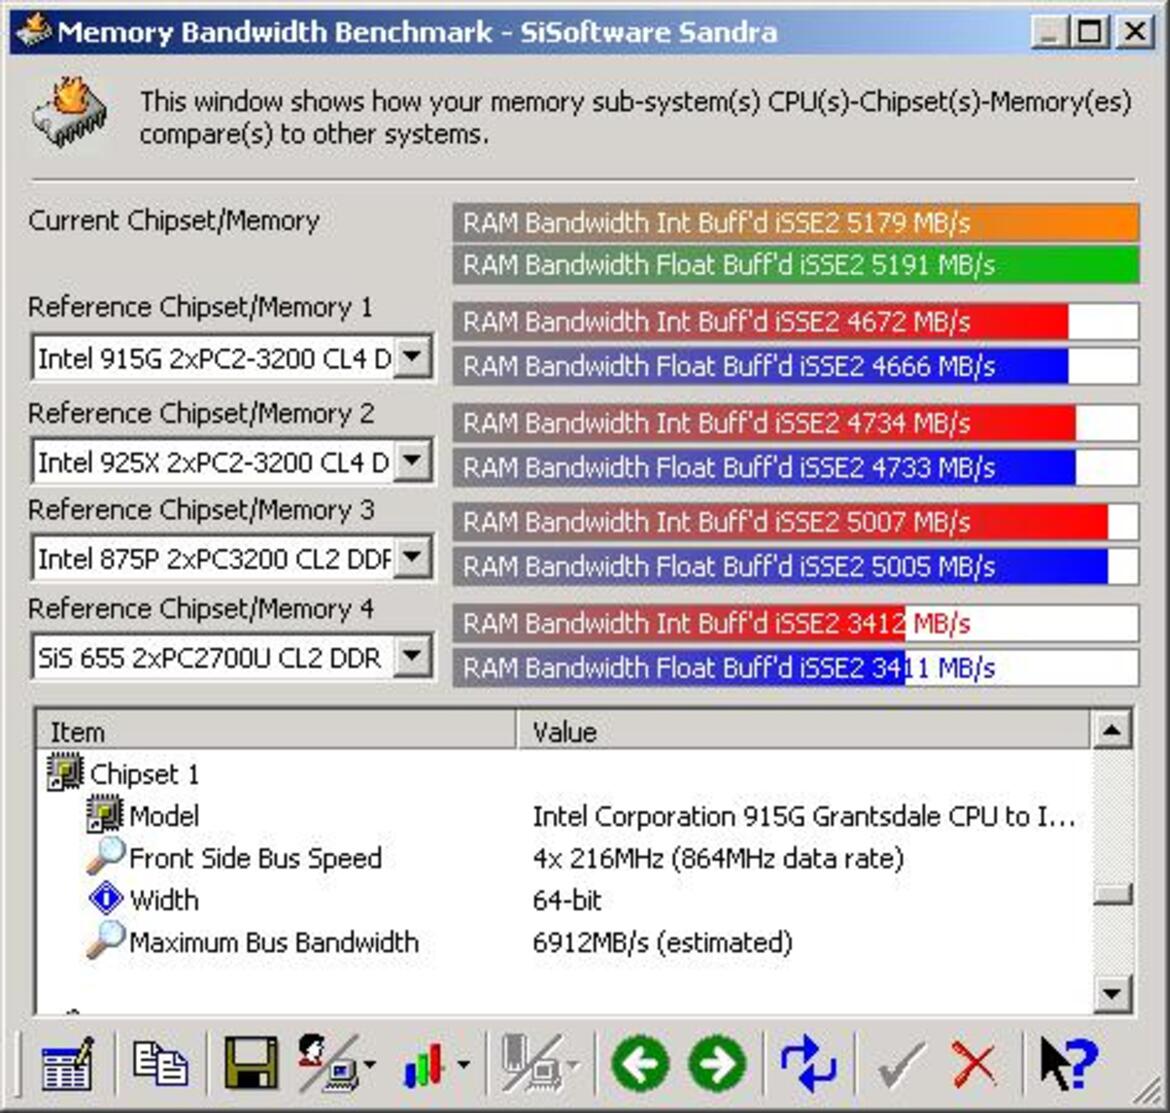1170x1113 pixels.
Task: Click the Item column header
Action: (x=275, y=730)
